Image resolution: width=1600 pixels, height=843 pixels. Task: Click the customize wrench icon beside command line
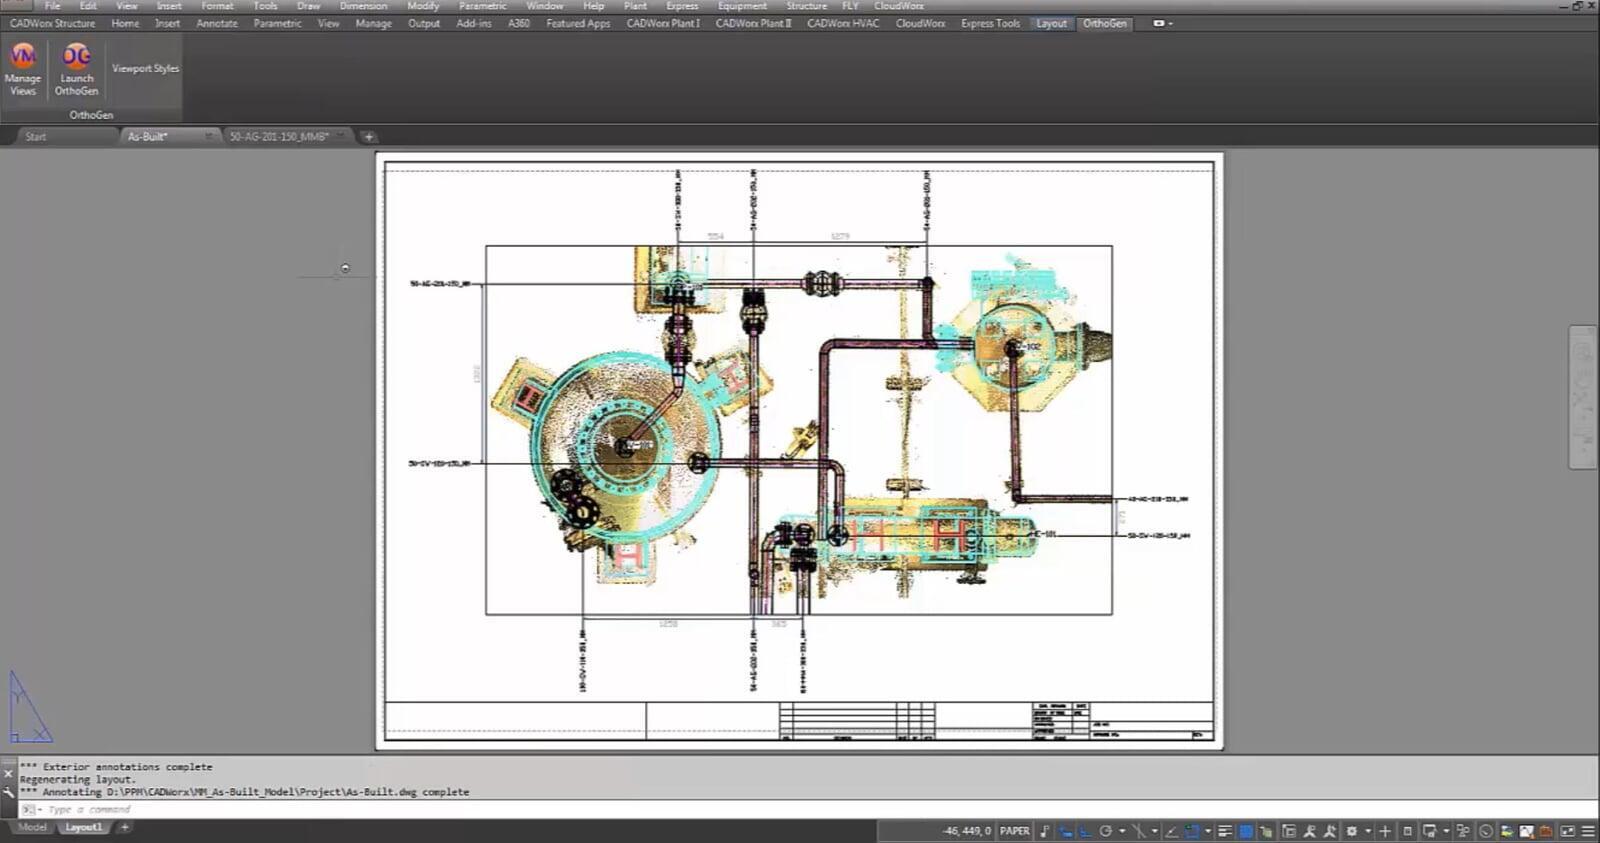pyautogui.click(x=8, y=792)
